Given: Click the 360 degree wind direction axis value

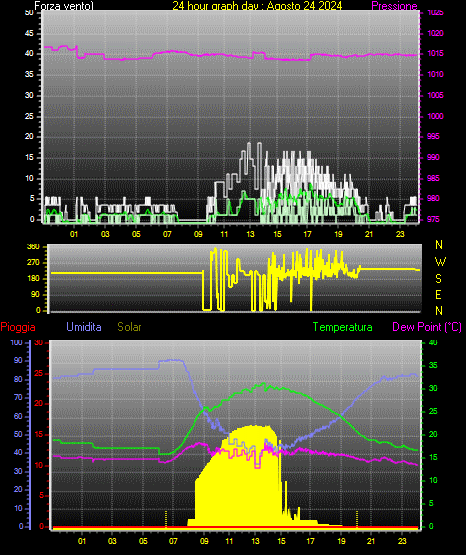Looking at the screenshot, I should coord(33,247).
